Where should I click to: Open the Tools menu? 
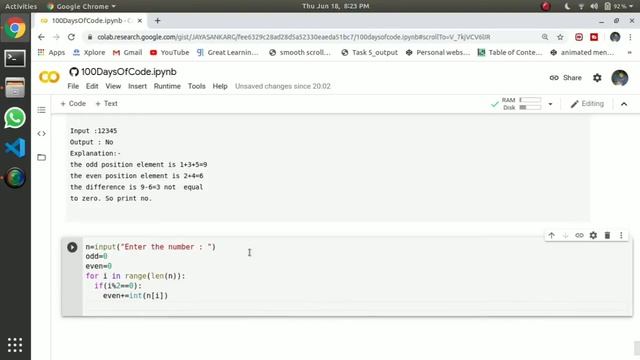point(196,86)
